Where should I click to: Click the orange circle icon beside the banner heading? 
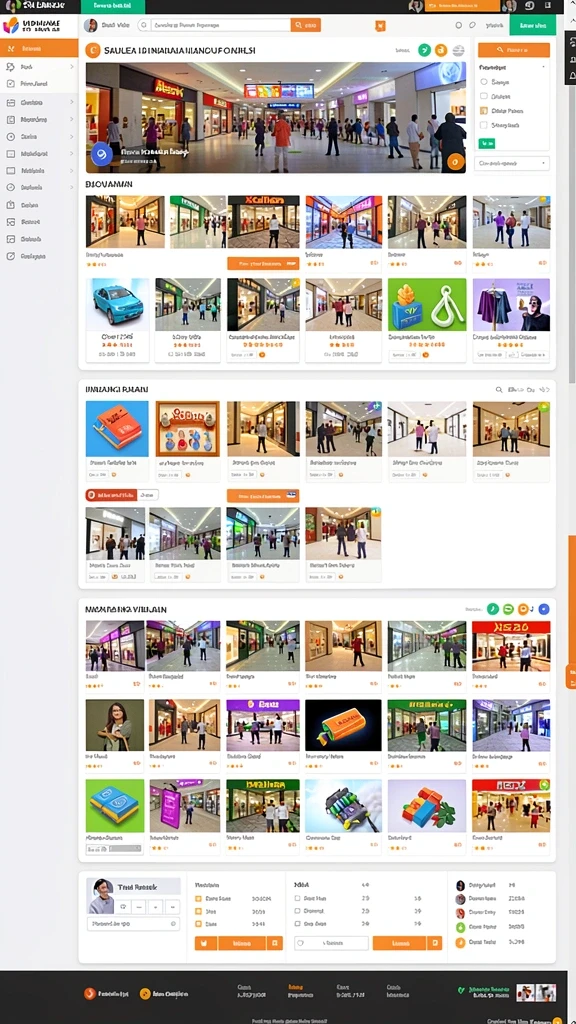tap(93, 50)
